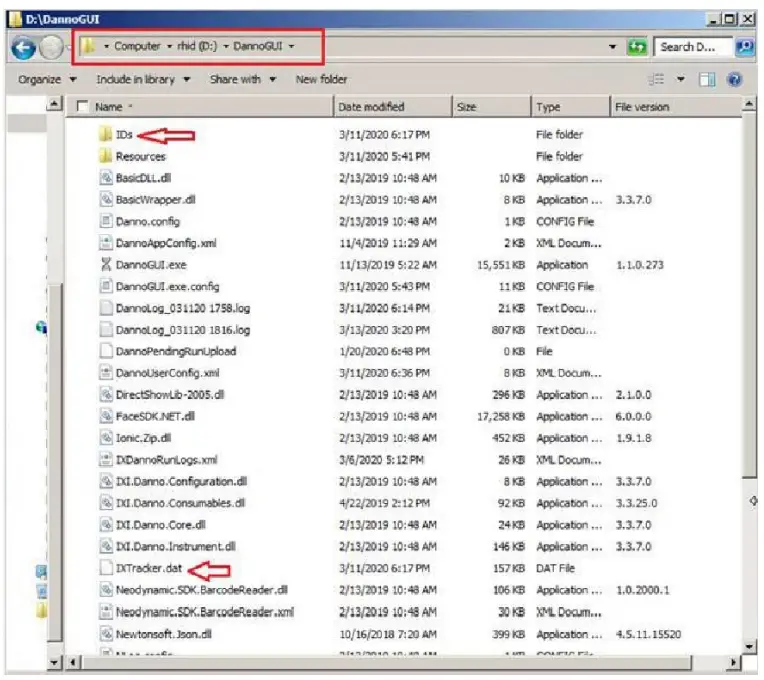The width and height of the screenshot is (764, 680).
Task: Click the Ionic.Zip.dll file icon
Action: tap(105, 438)
